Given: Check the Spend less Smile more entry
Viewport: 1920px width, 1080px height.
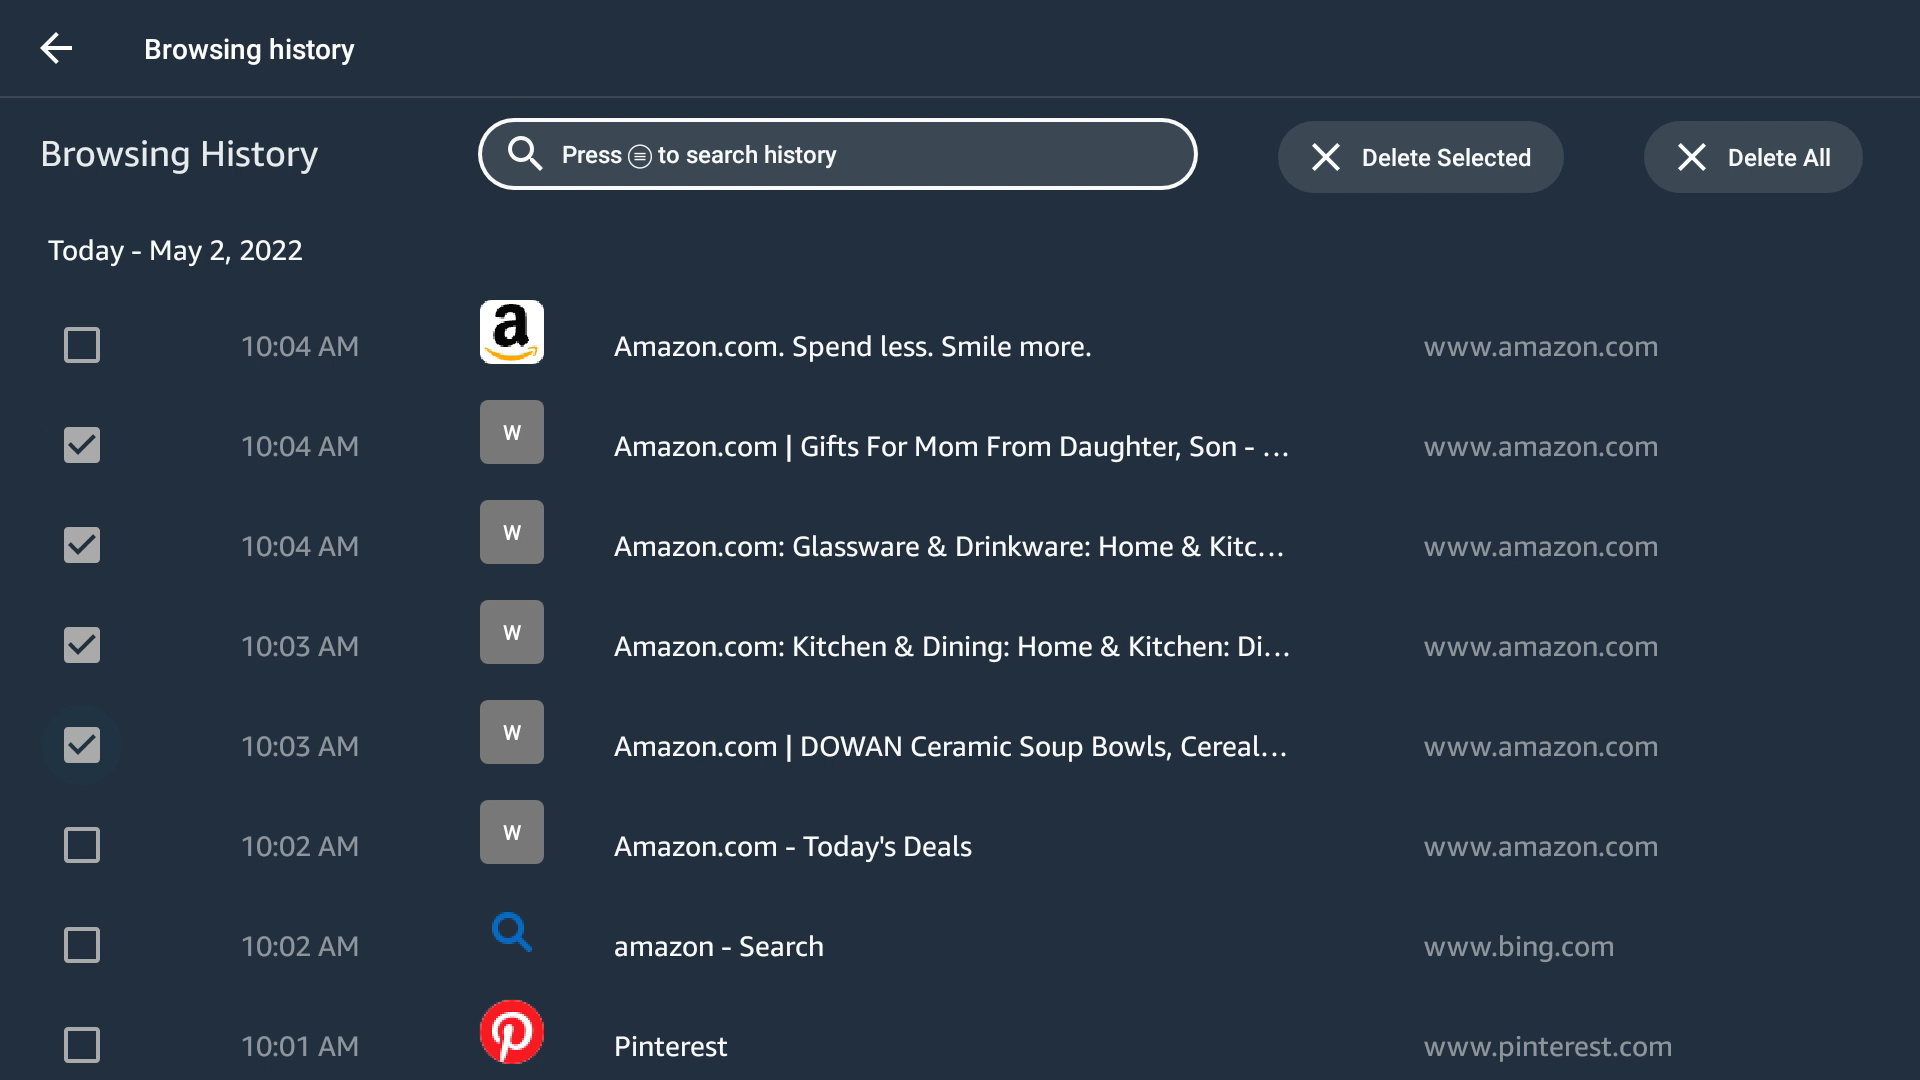Looking at the screenshot, I should click(82, 345).
